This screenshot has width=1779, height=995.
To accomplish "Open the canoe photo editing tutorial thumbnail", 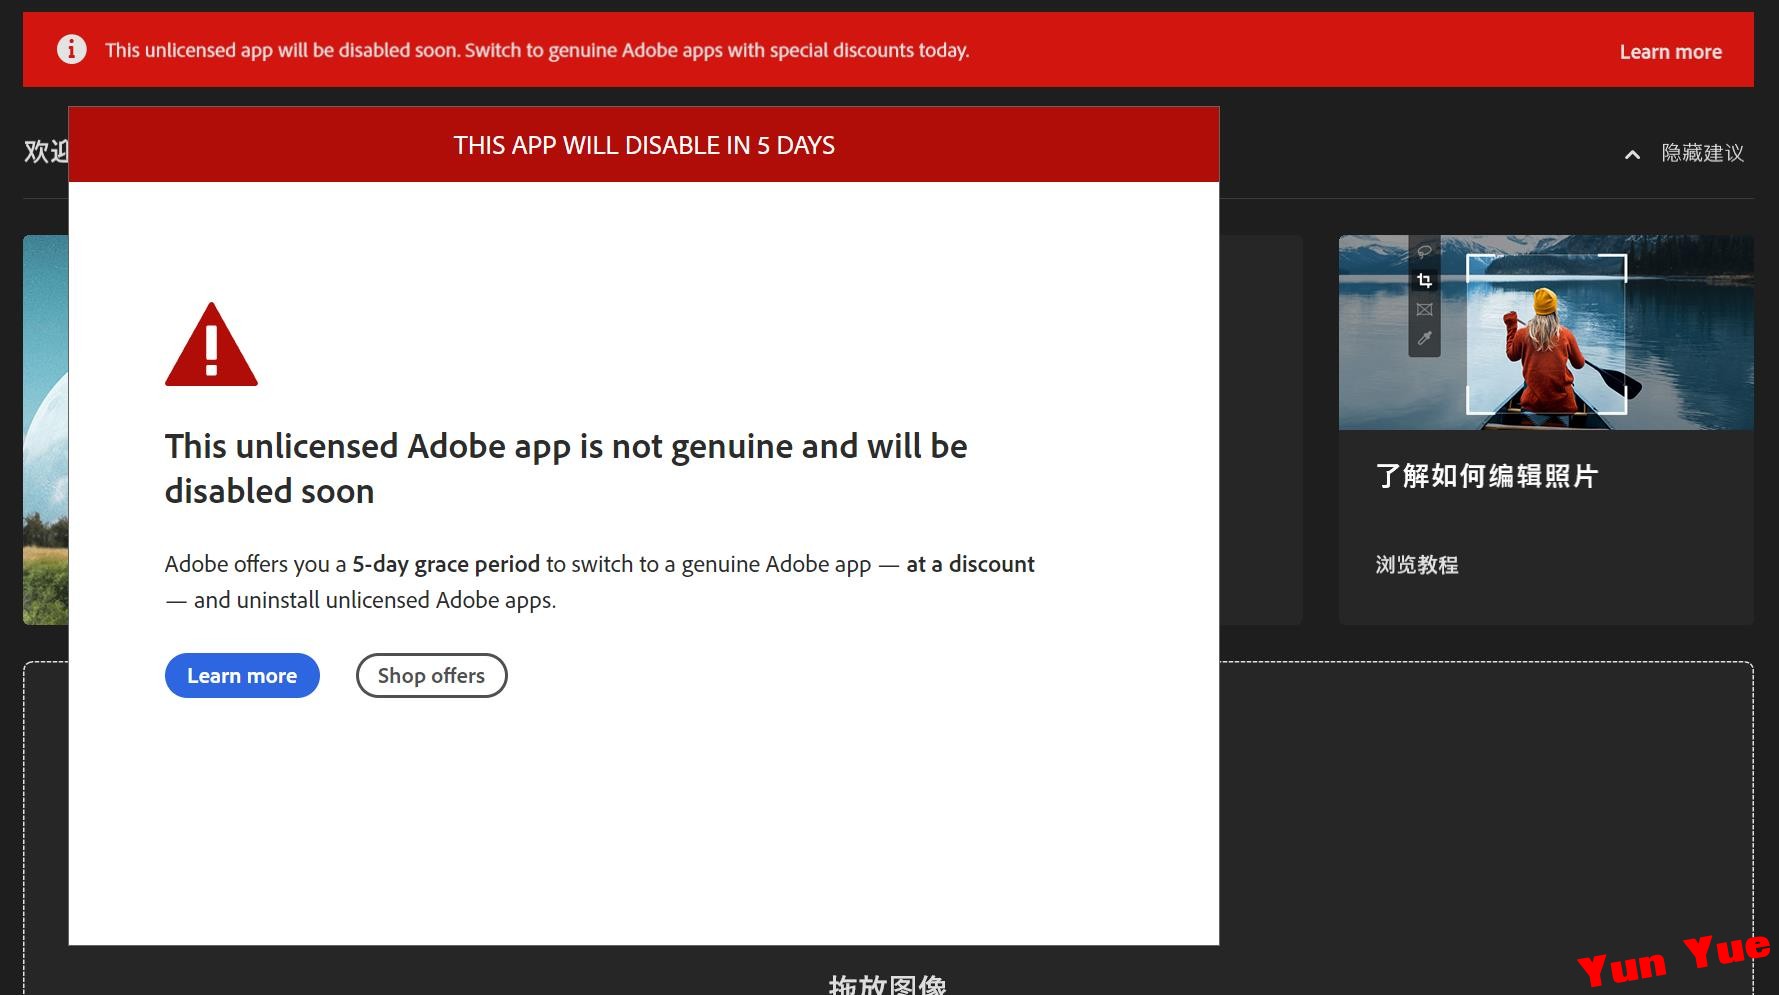I will (x=1545, y=333).
